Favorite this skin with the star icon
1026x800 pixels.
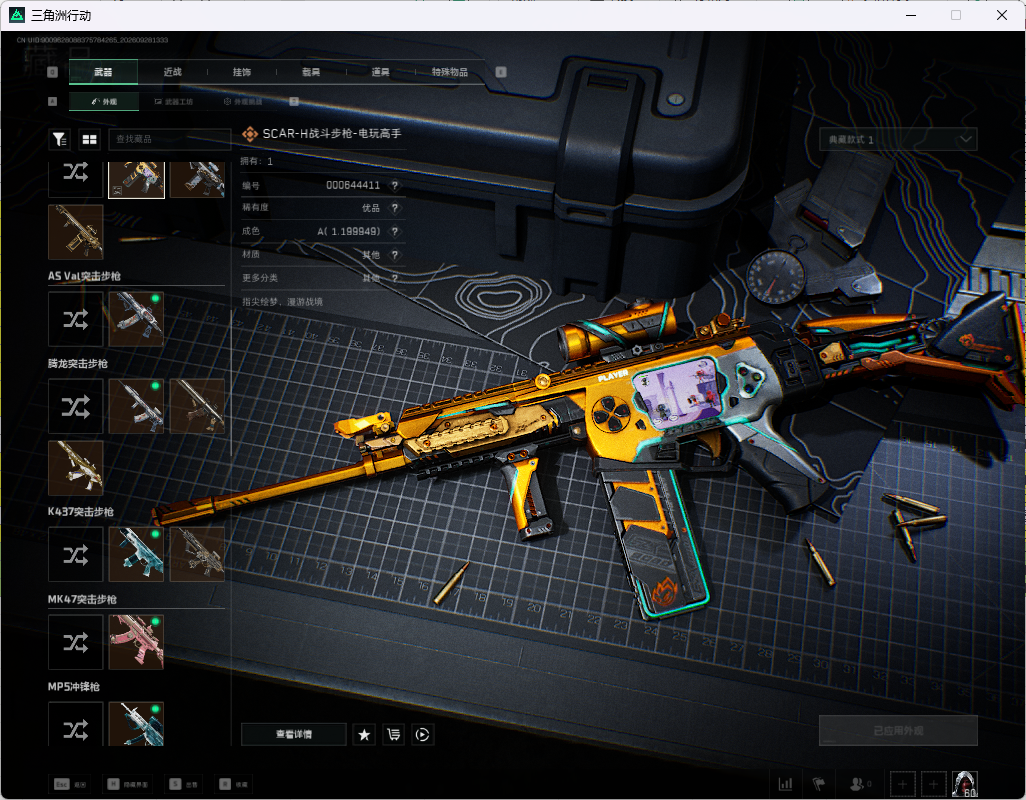(x=364, y=735)
